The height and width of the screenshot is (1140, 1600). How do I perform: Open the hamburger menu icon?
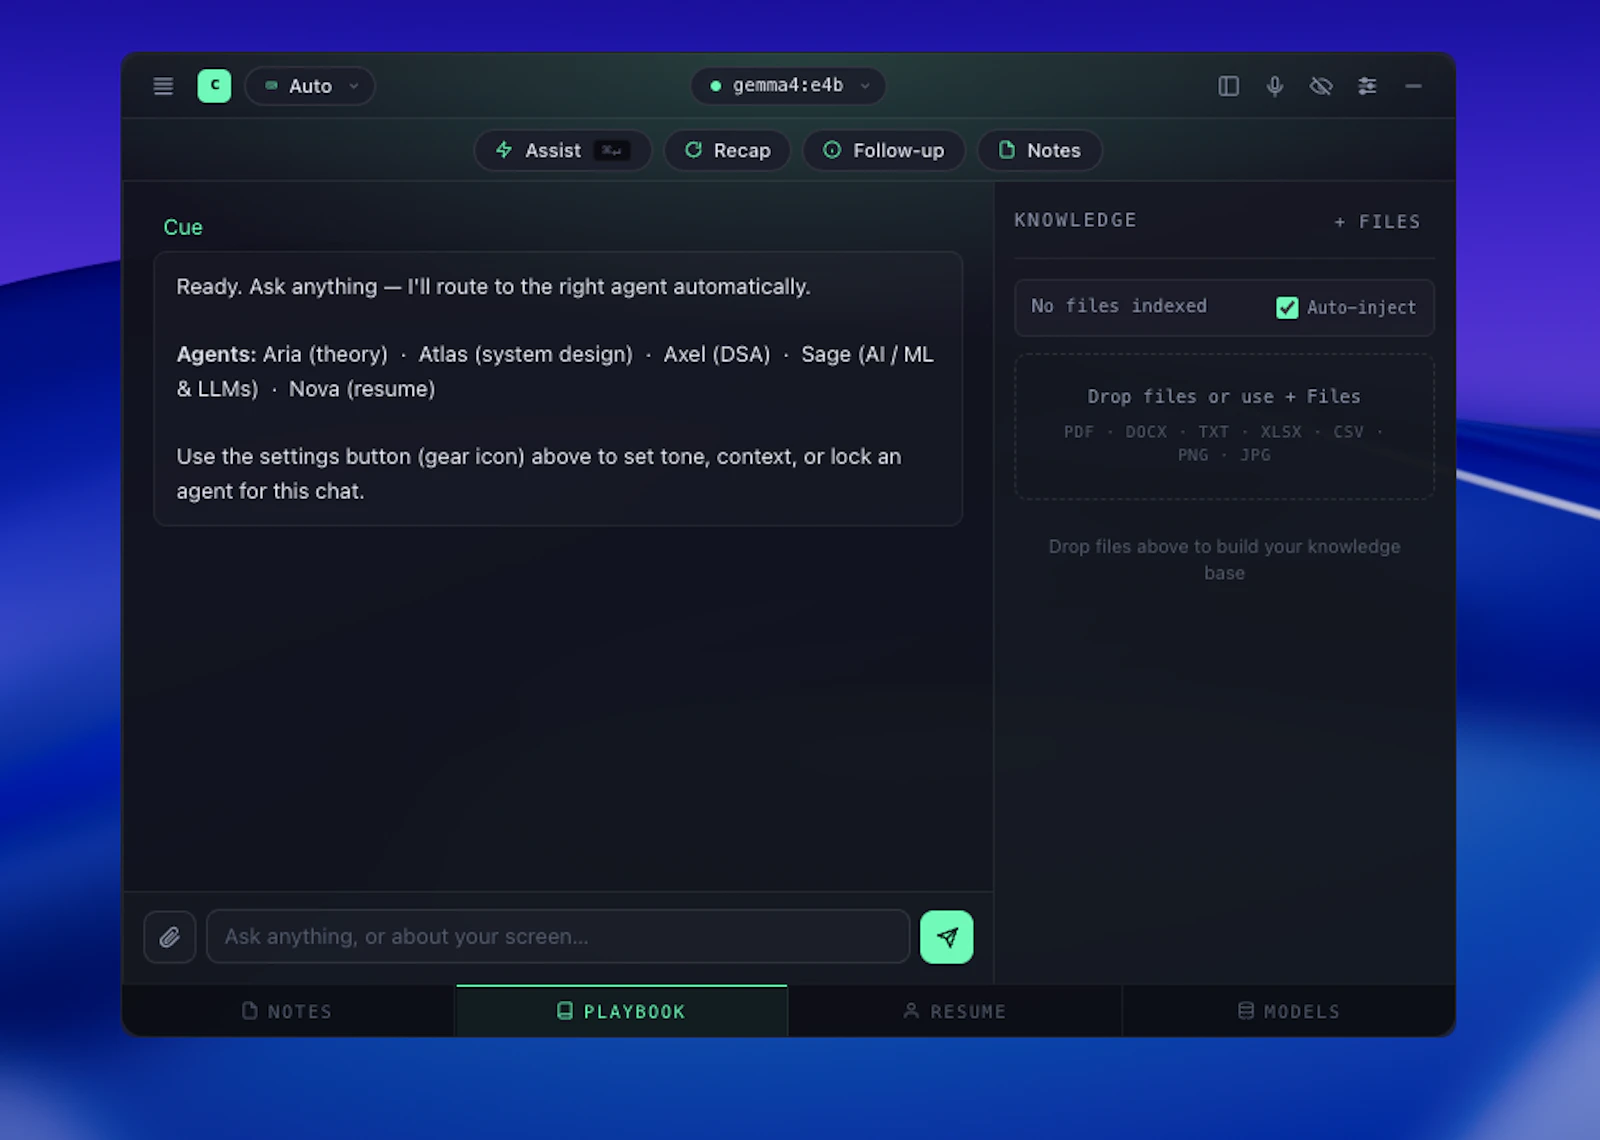[x=163, y=86]
